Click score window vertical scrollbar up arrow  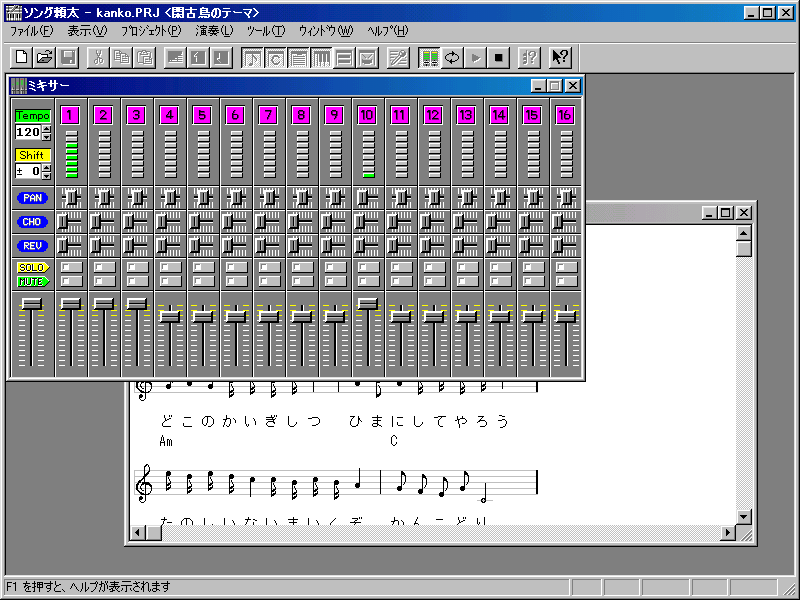click(x=744, y=233)
